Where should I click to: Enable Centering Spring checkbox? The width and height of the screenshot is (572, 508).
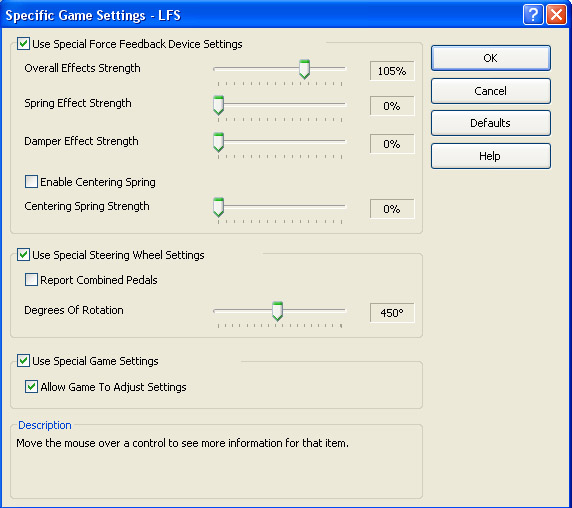[x=31, y=181]
